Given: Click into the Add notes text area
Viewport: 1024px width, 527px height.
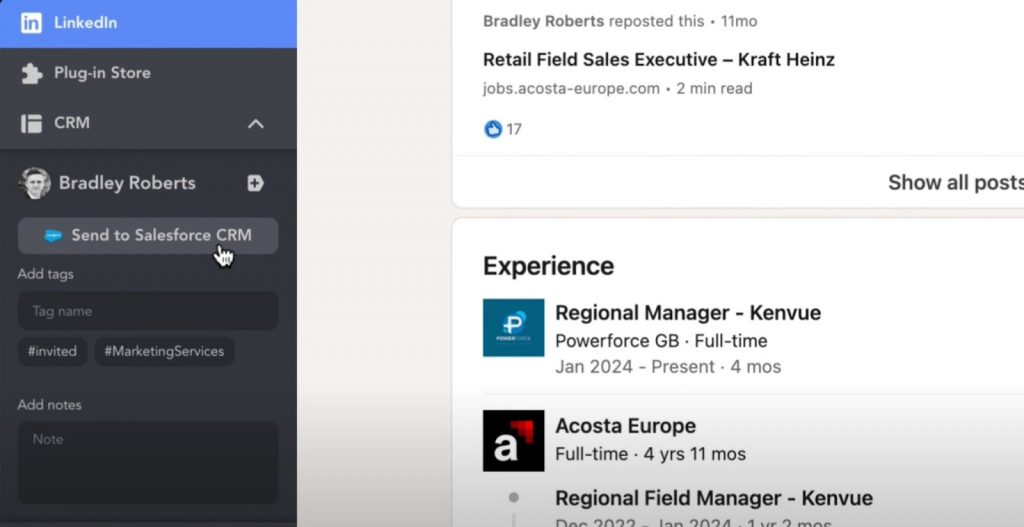Looking at the screenshot, I should 148,462.
